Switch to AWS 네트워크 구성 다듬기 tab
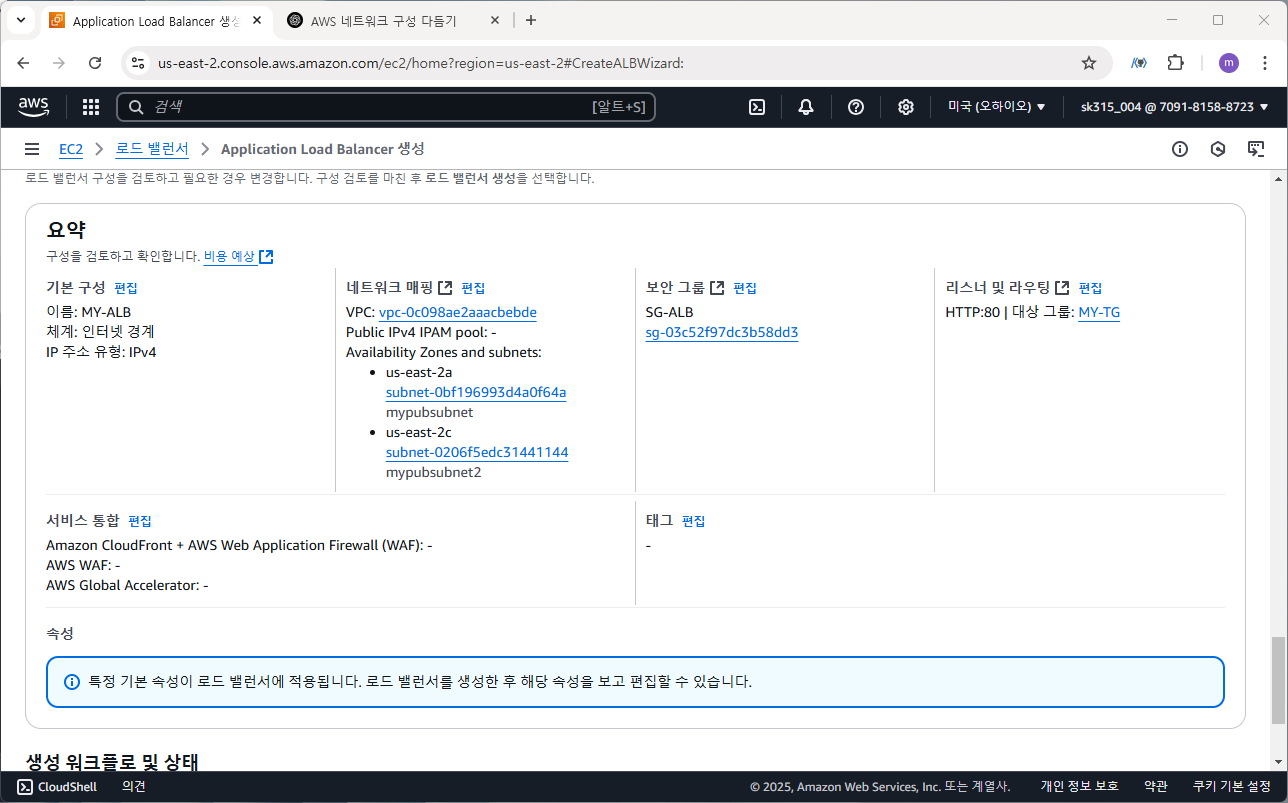The height and width of the screenshot is (803, 1288). (384, 21)
